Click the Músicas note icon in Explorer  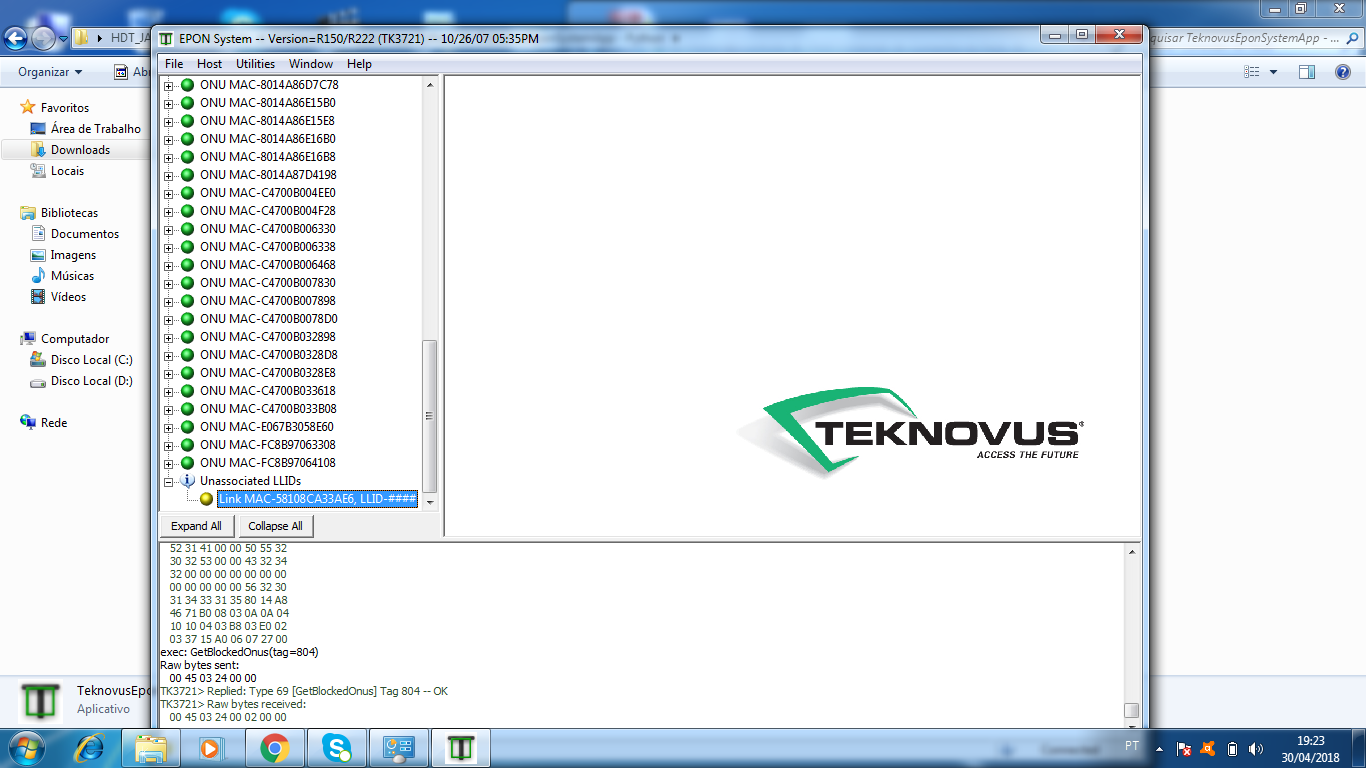coord(38,275)
